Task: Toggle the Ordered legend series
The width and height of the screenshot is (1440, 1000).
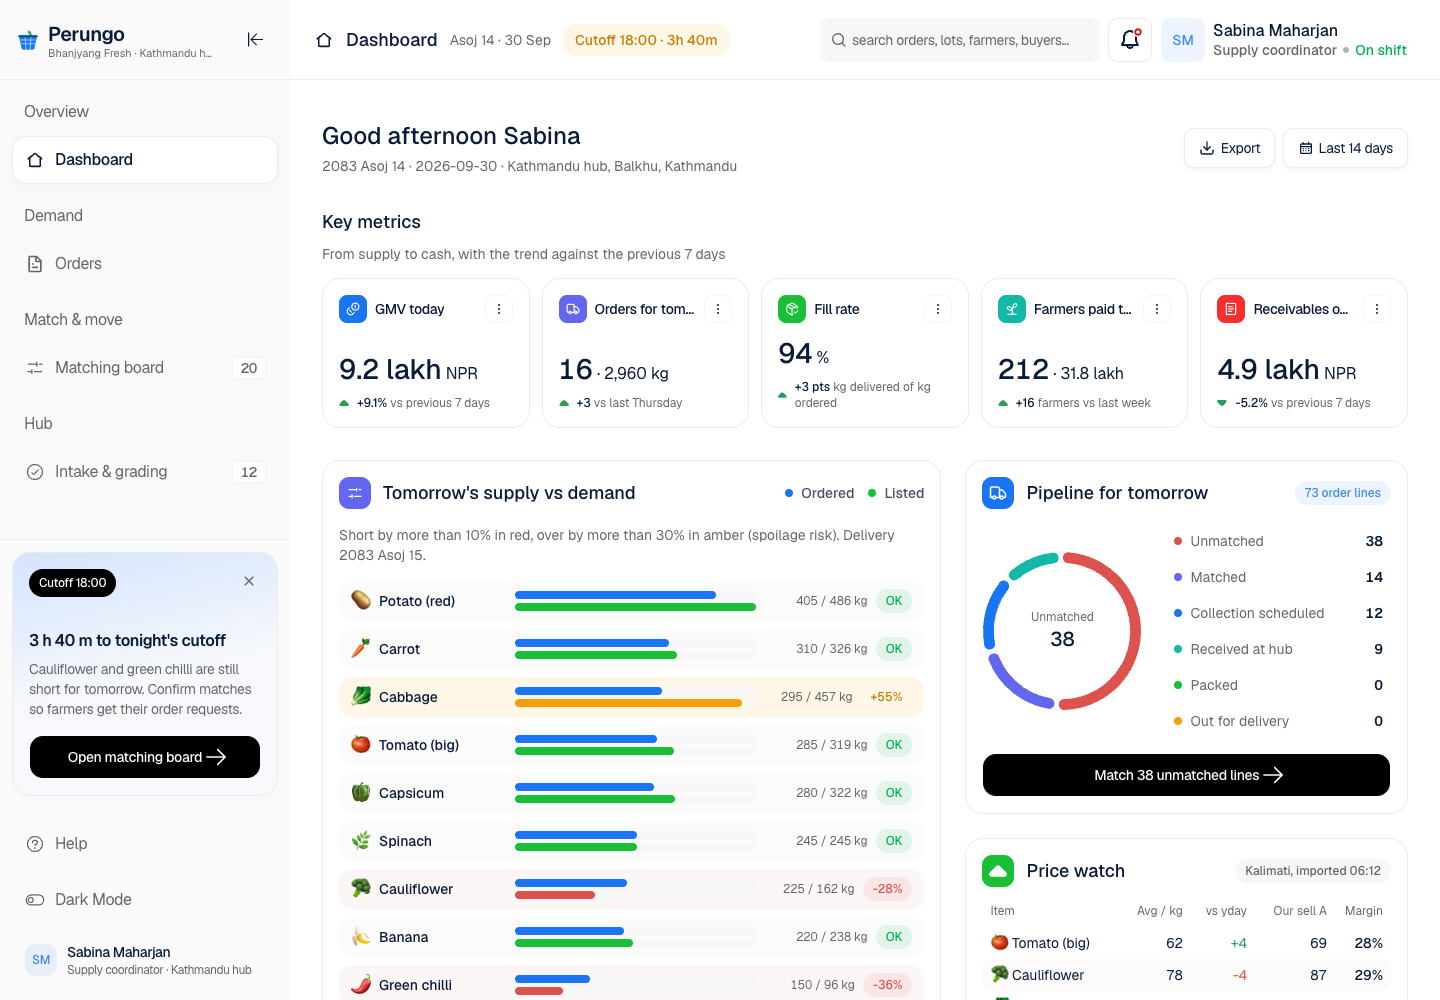Action: (x=820, y=493)
